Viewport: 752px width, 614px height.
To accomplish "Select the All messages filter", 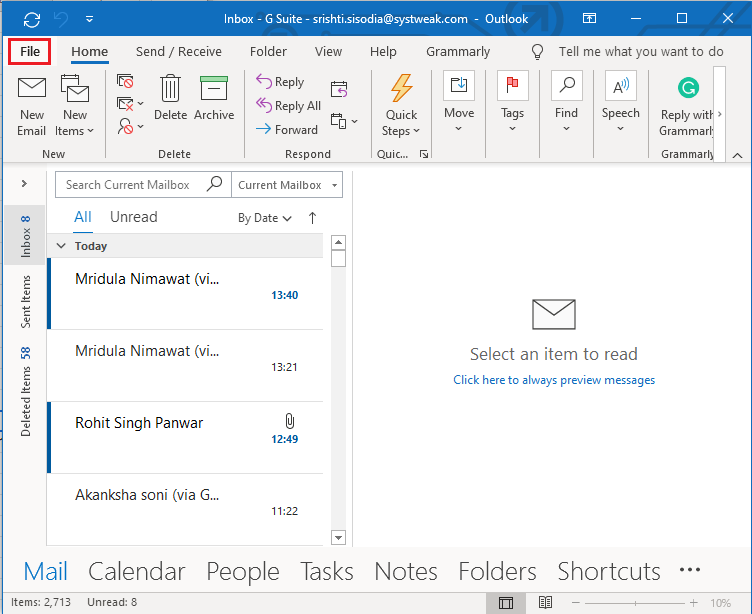I will click(82, 217).
